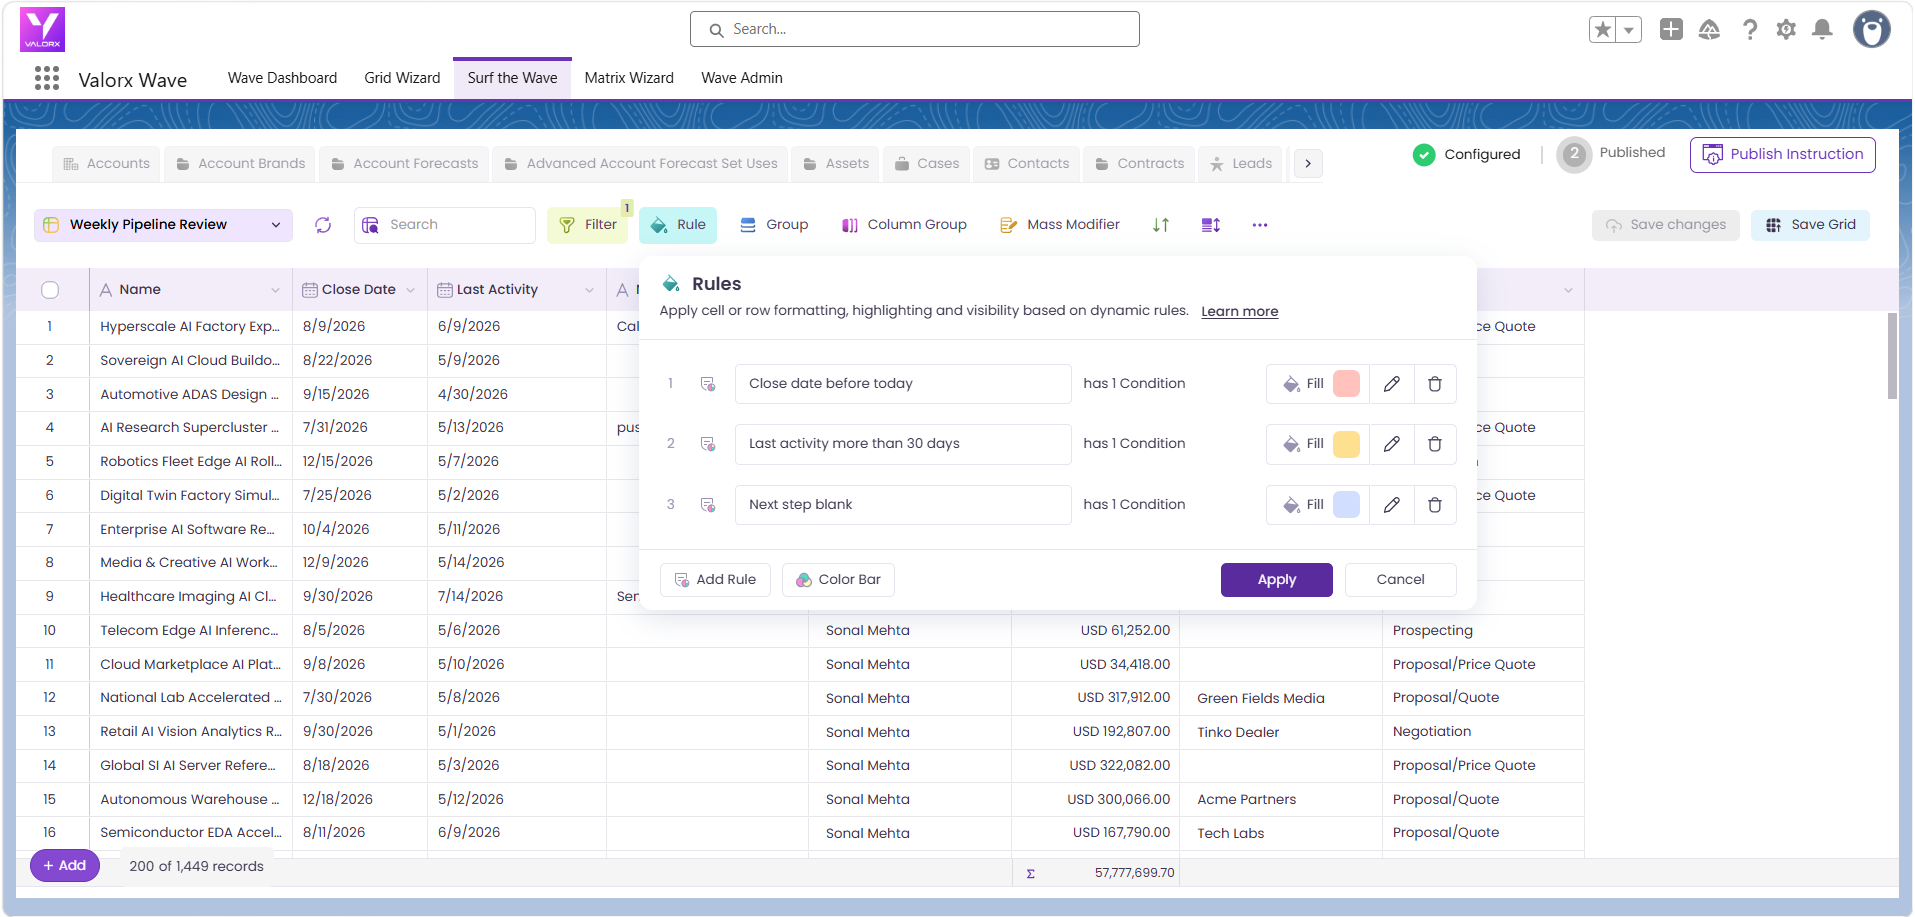Cancel the Rules dialog
Screen dimensions: 1915x917
click(1400, 580)
